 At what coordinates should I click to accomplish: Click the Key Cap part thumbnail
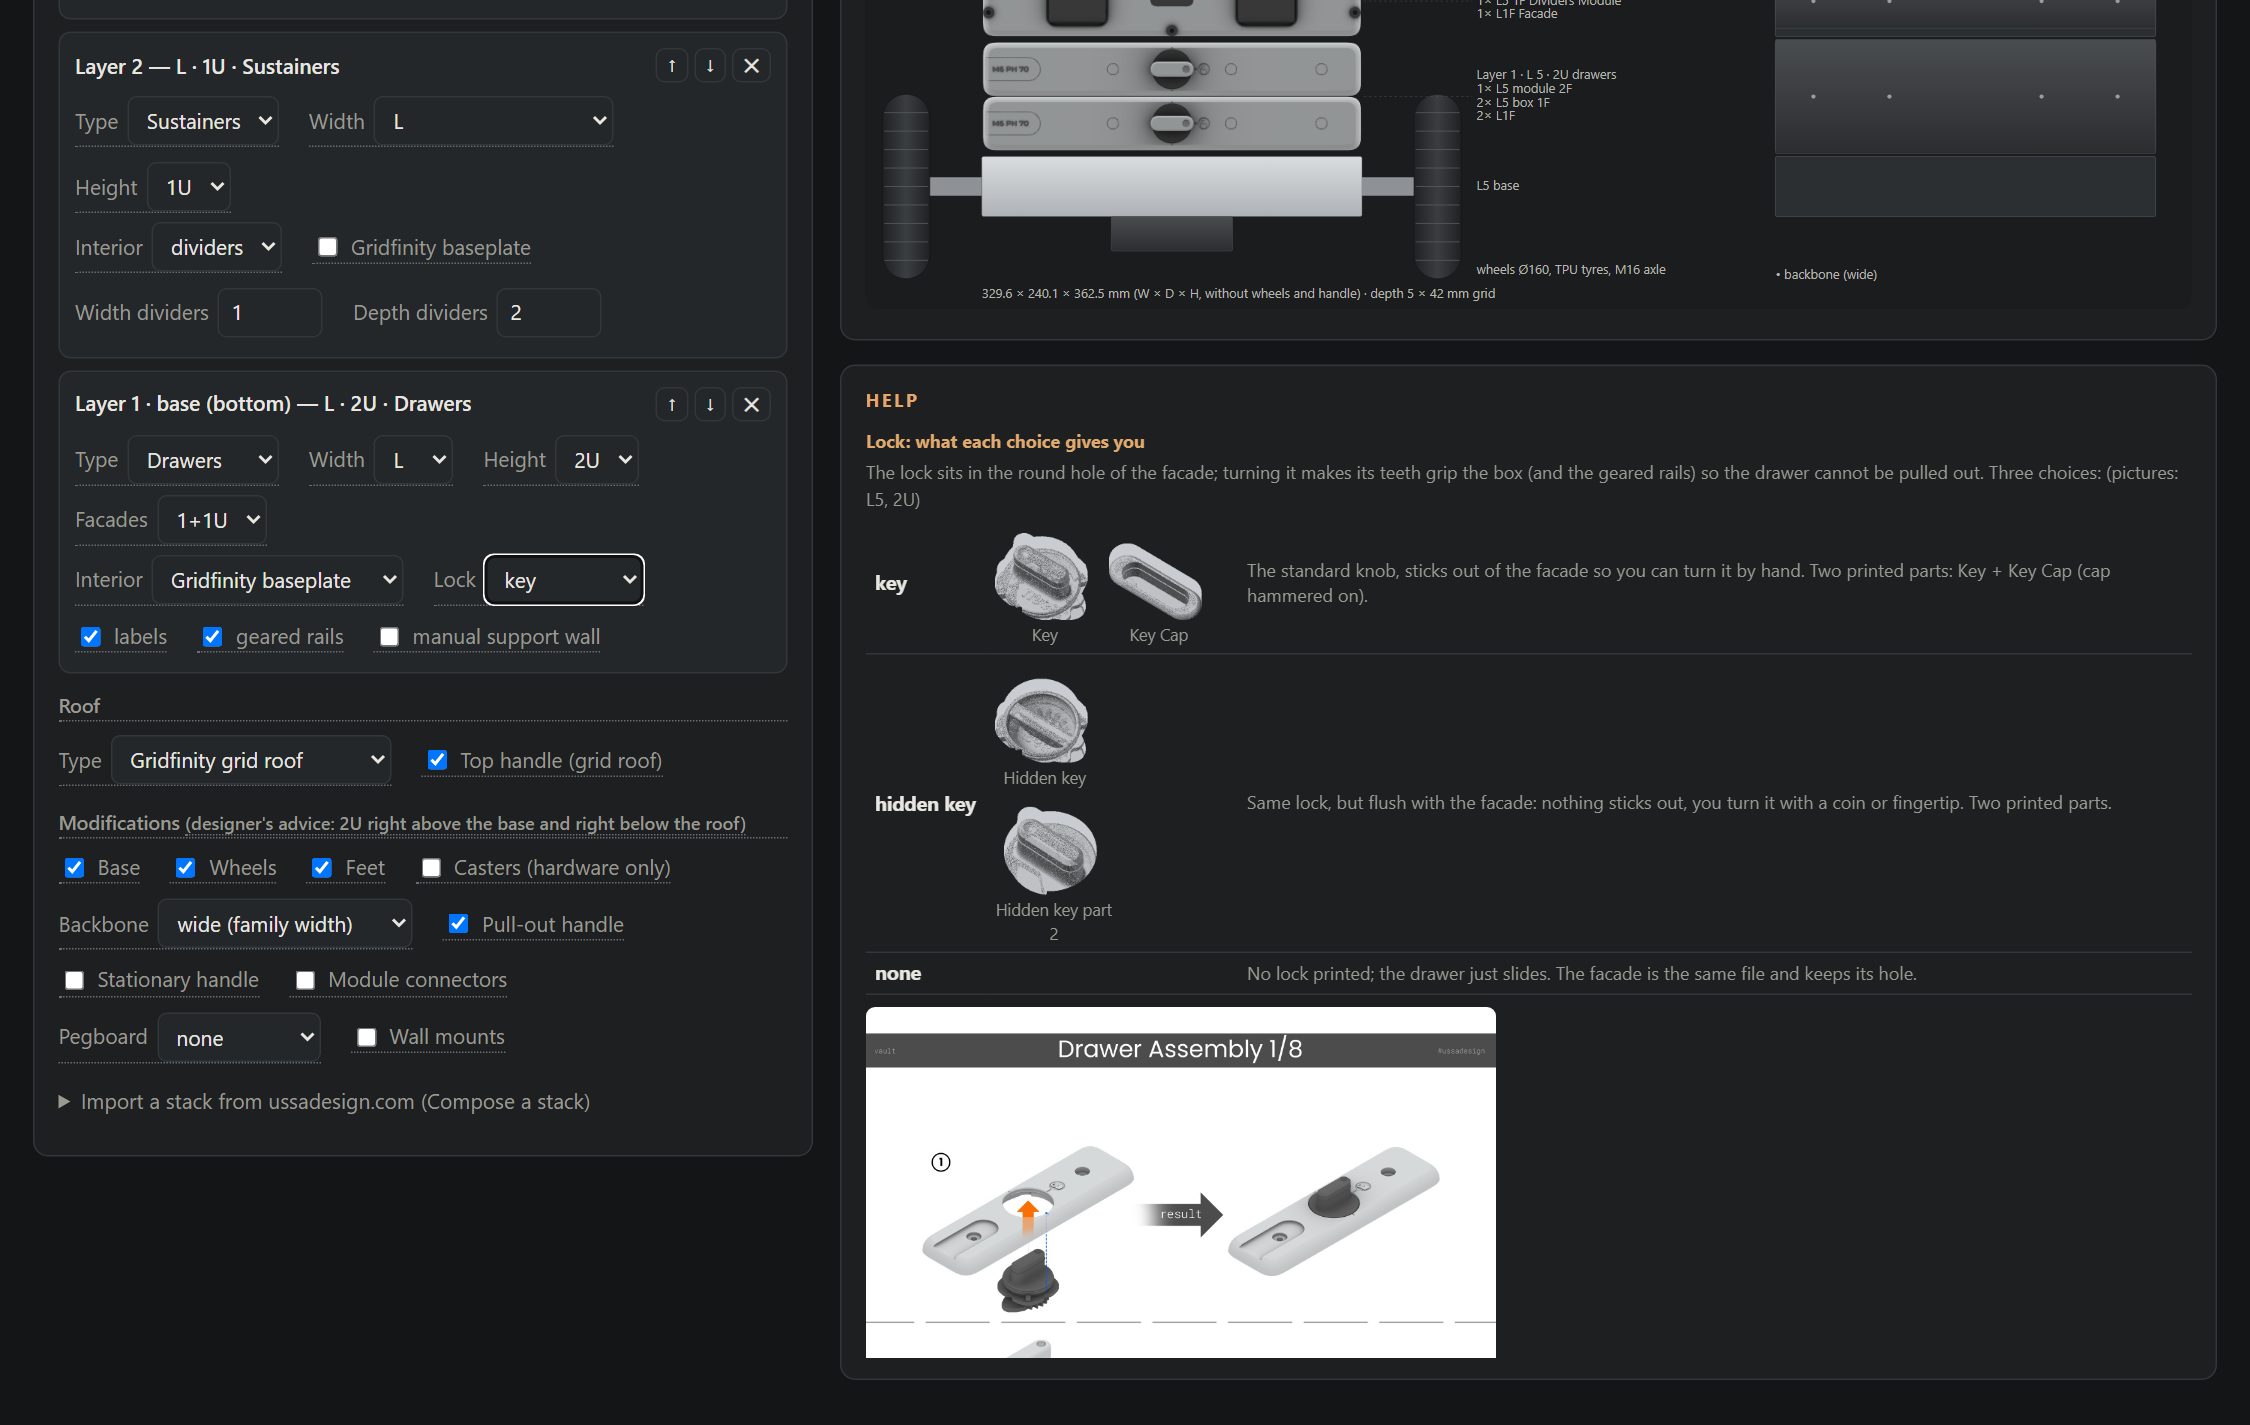tap(1156, 580)
